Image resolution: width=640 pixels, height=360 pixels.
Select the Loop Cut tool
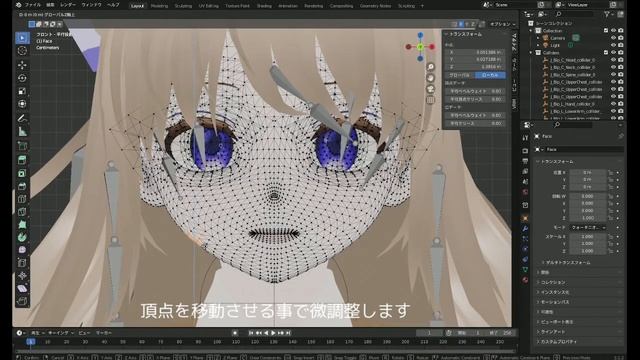(22, 199)
